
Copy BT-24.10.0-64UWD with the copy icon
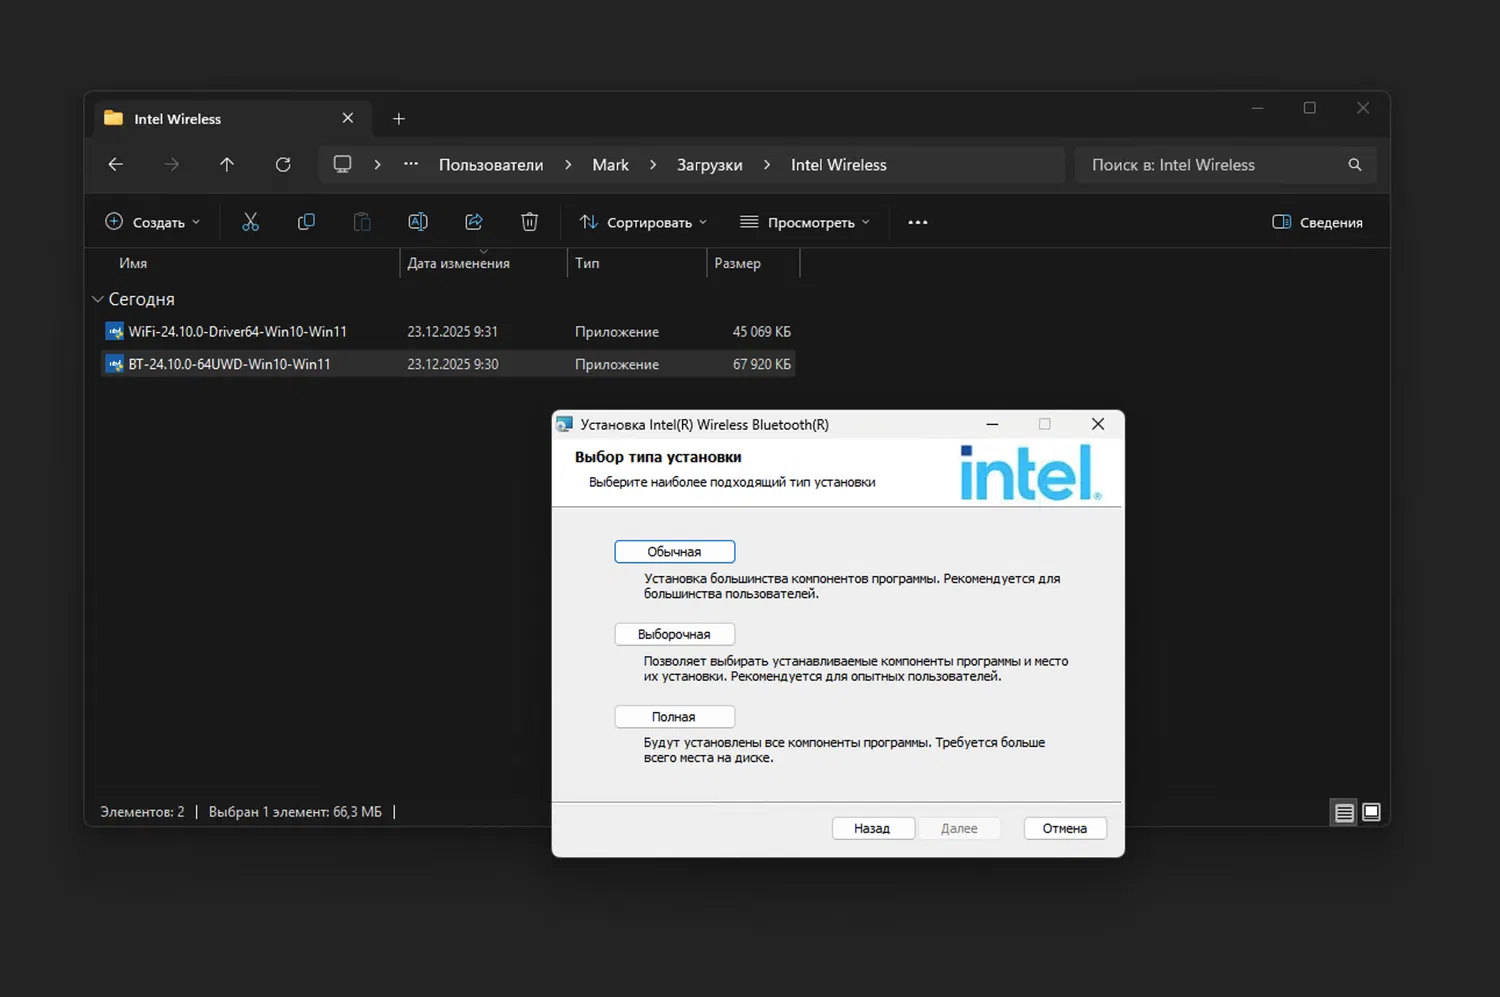pyautogui.click(x=306, y=221)
